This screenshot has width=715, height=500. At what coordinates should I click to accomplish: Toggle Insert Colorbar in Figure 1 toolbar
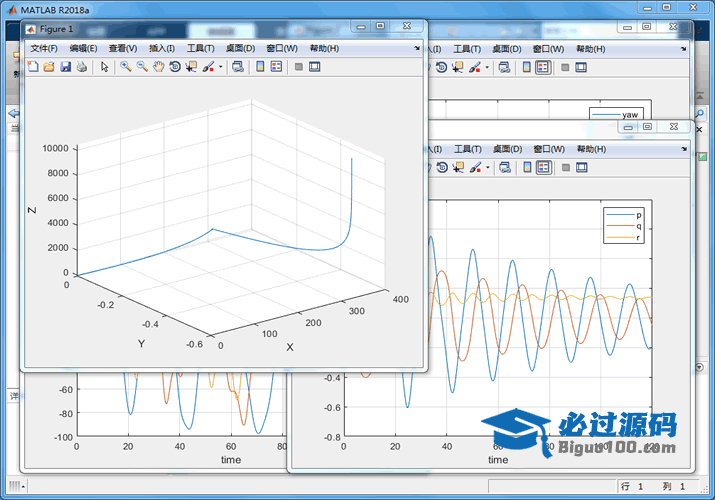coord(260,67)
